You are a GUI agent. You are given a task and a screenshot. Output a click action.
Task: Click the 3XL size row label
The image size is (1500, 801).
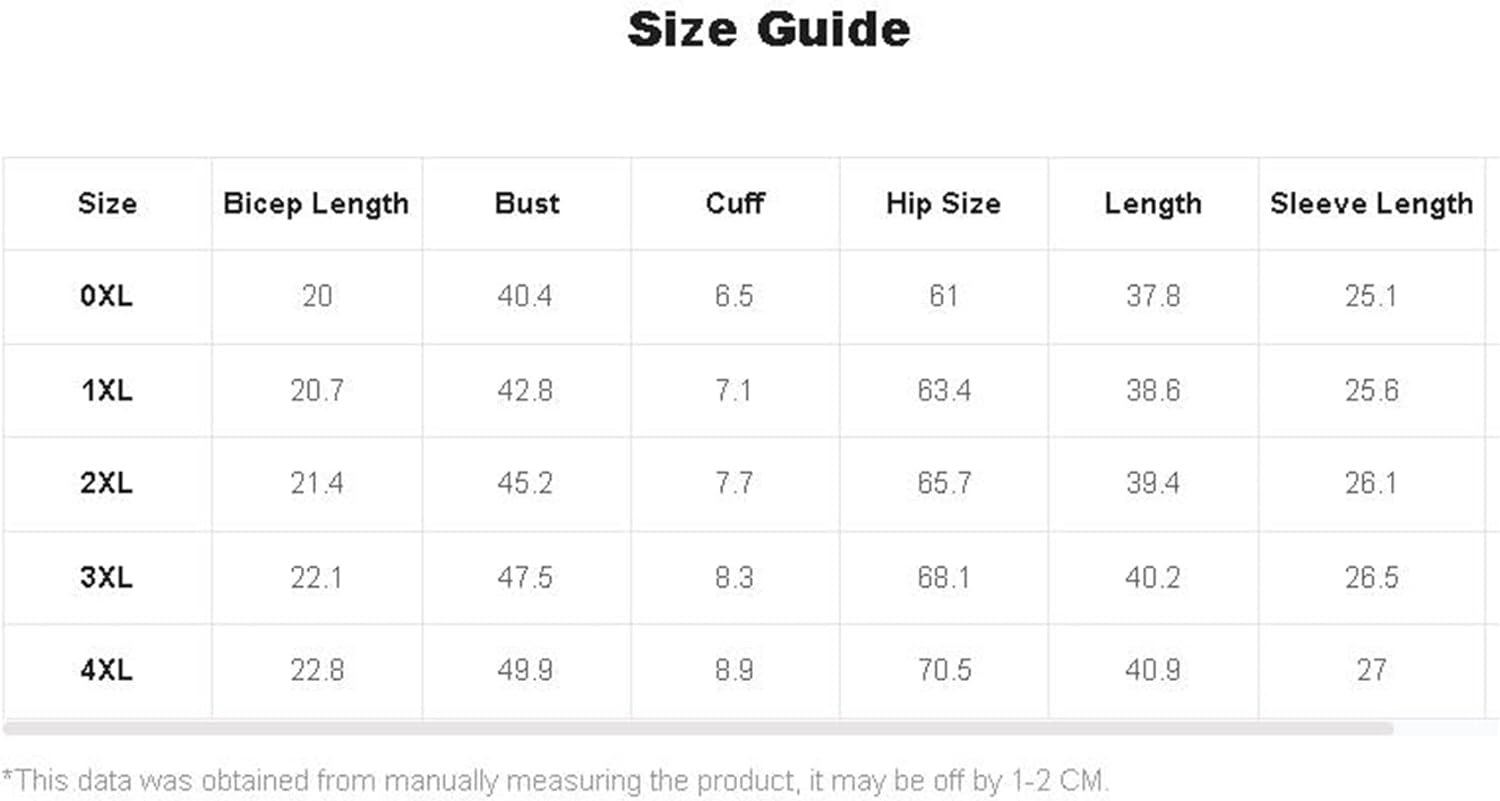107,578
